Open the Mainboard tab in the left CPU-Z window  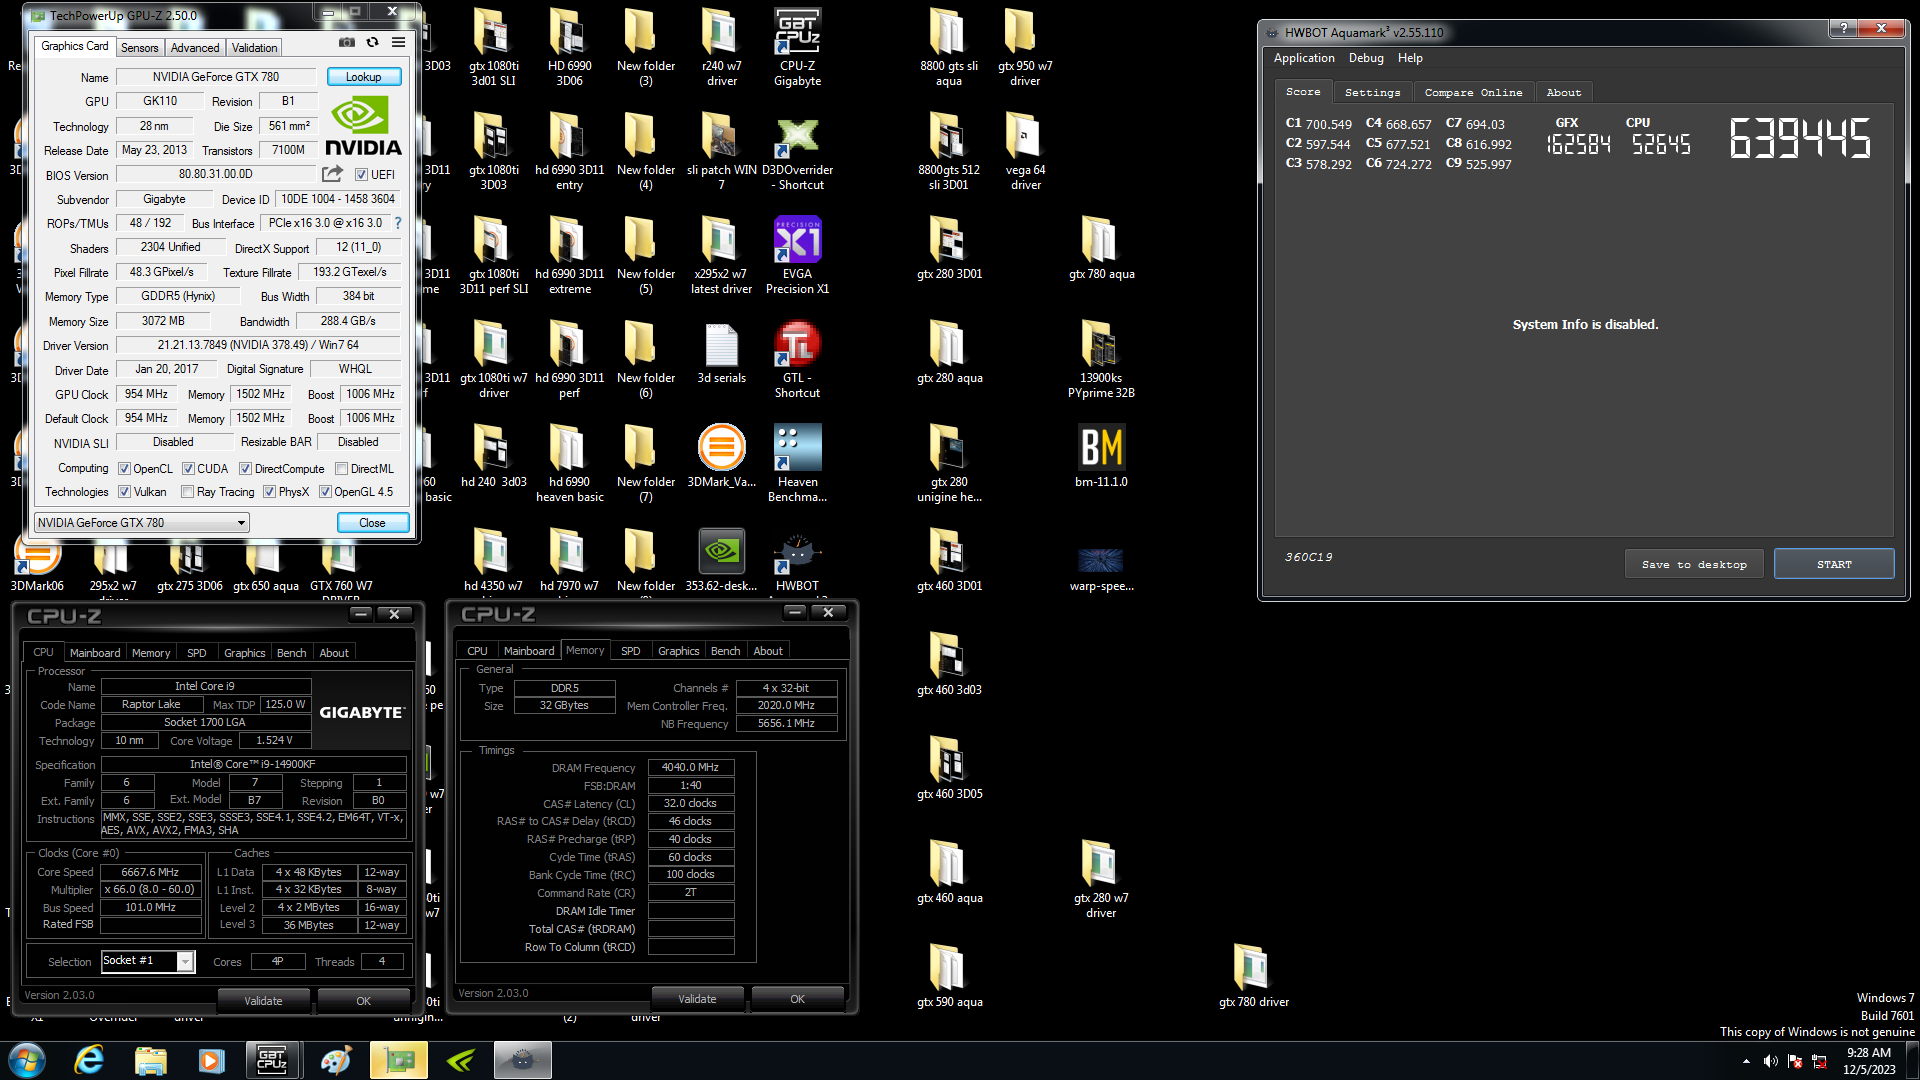(95, 652)
